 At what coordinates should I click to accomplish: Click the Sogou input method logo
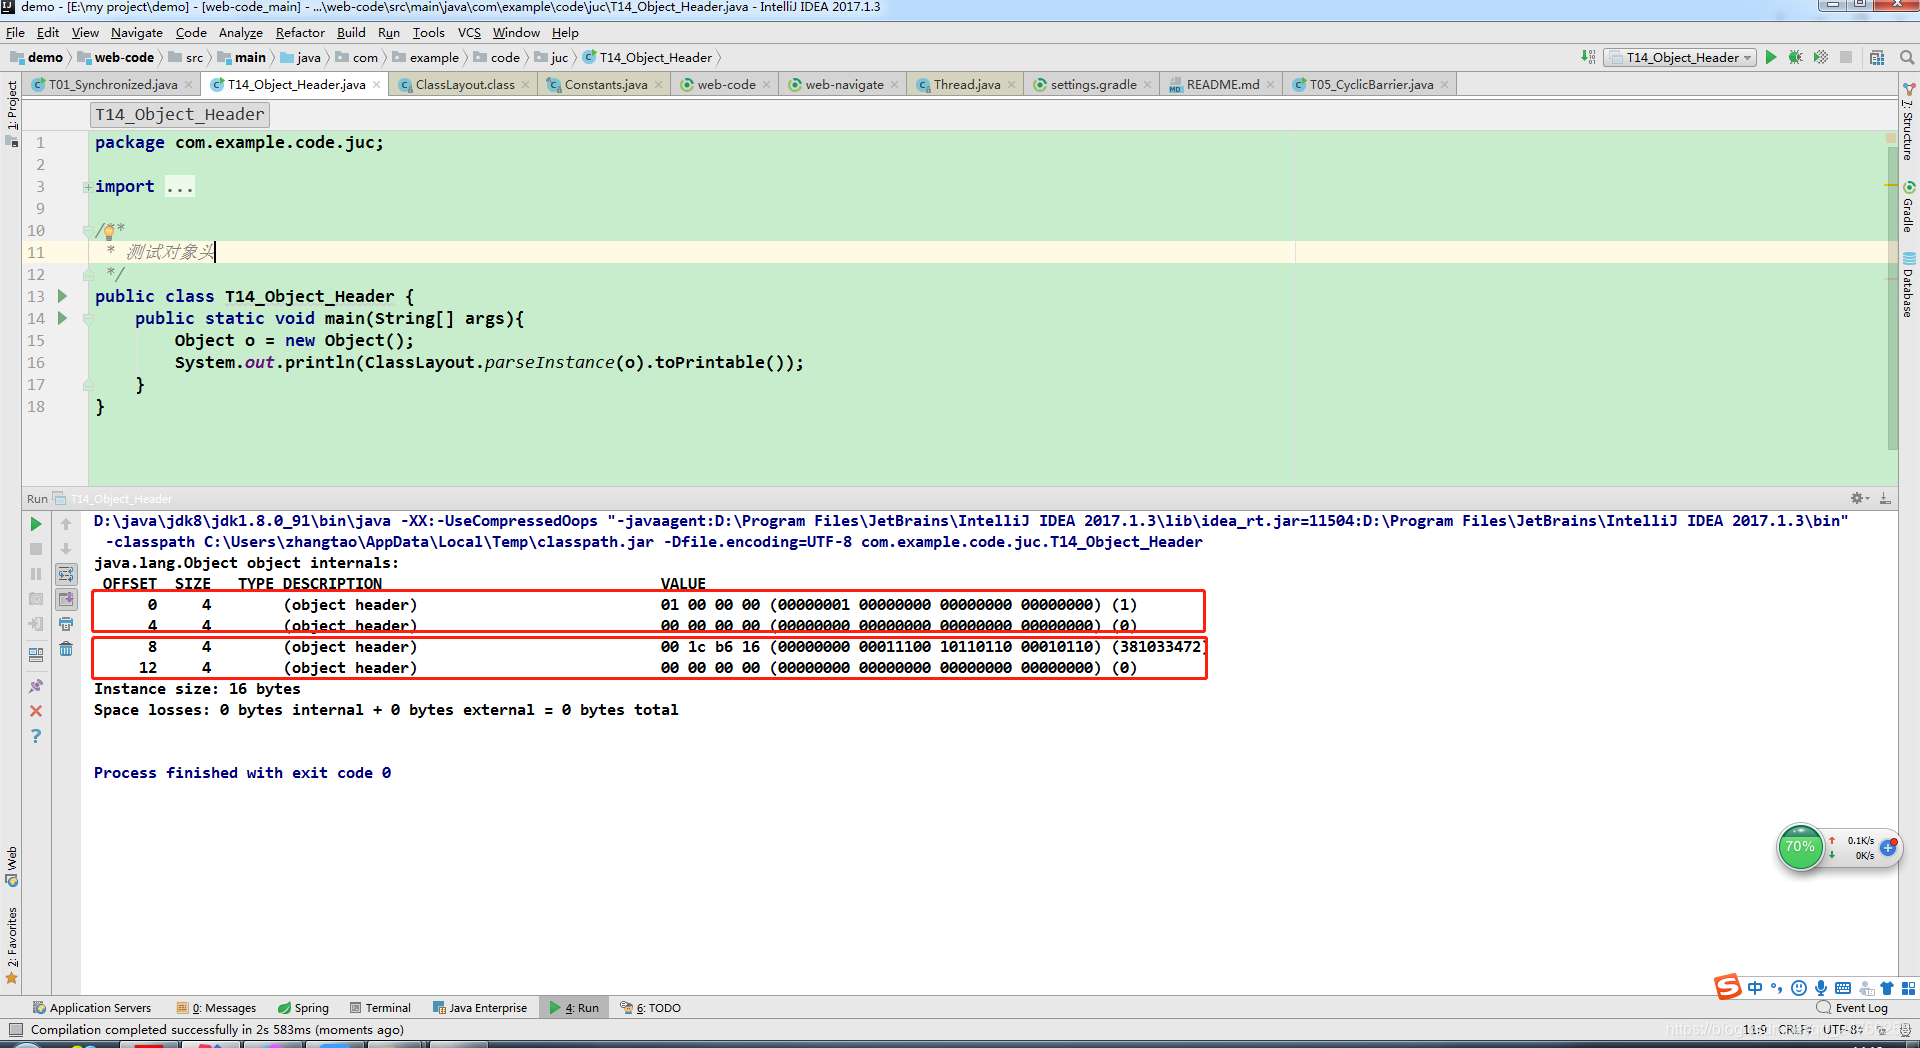(1728, 987)
